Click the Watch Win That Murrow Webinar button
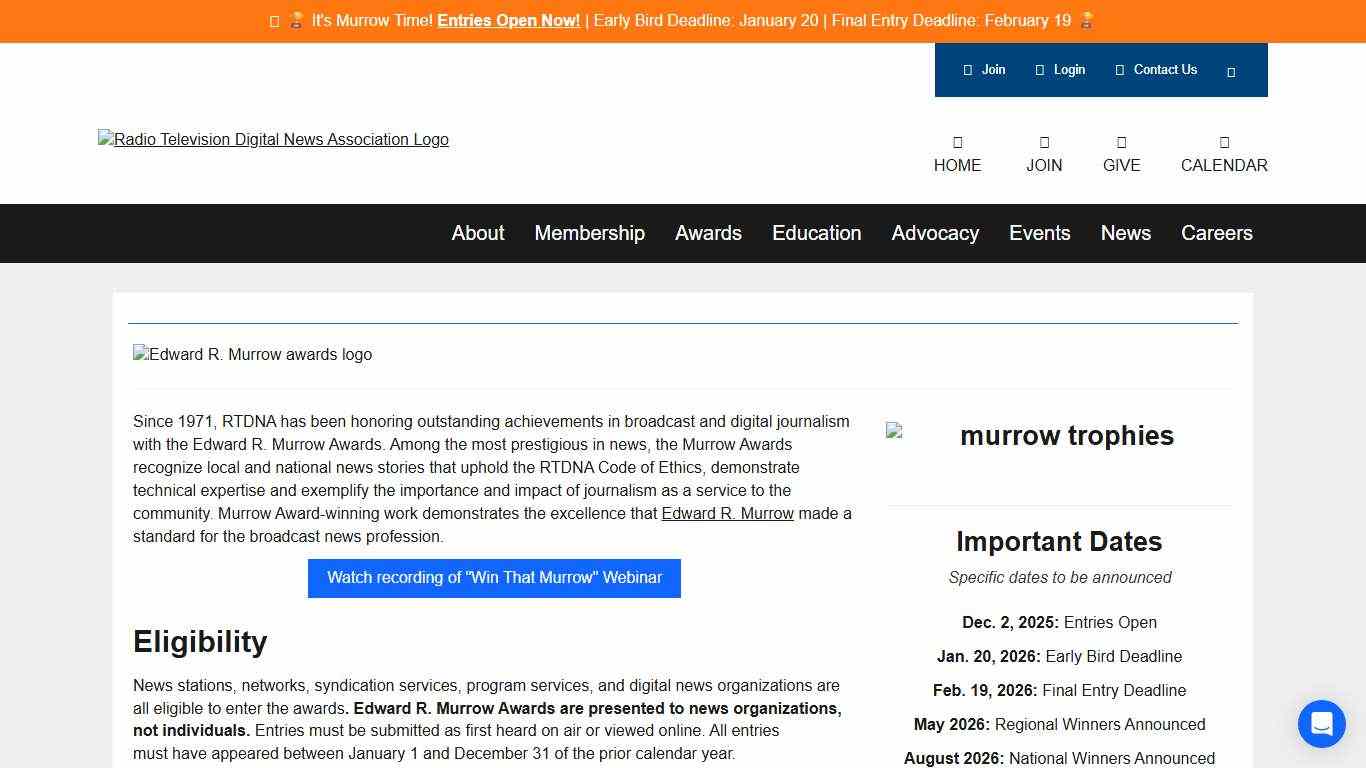This screenshot has height=768, width=1366. (493, 578)
